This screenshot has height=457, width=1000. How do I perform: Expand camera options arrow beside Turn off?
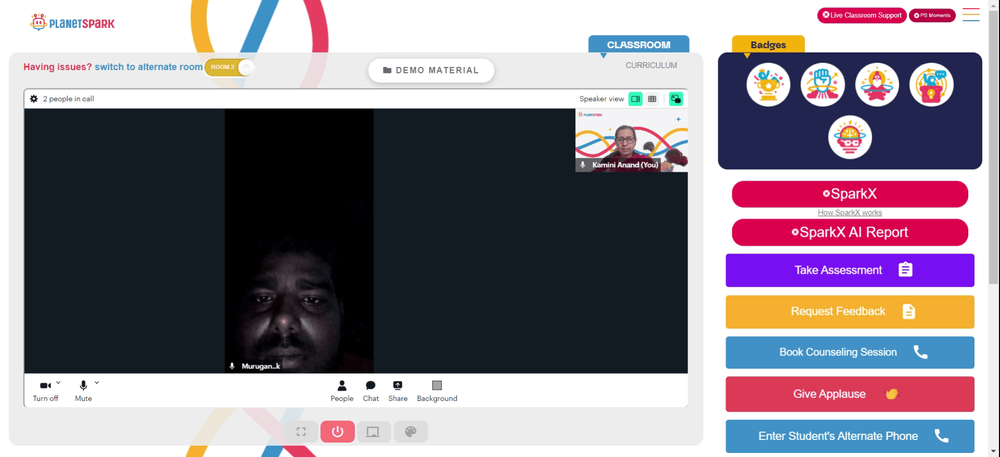pyautogui.click(x=58, y=382)
